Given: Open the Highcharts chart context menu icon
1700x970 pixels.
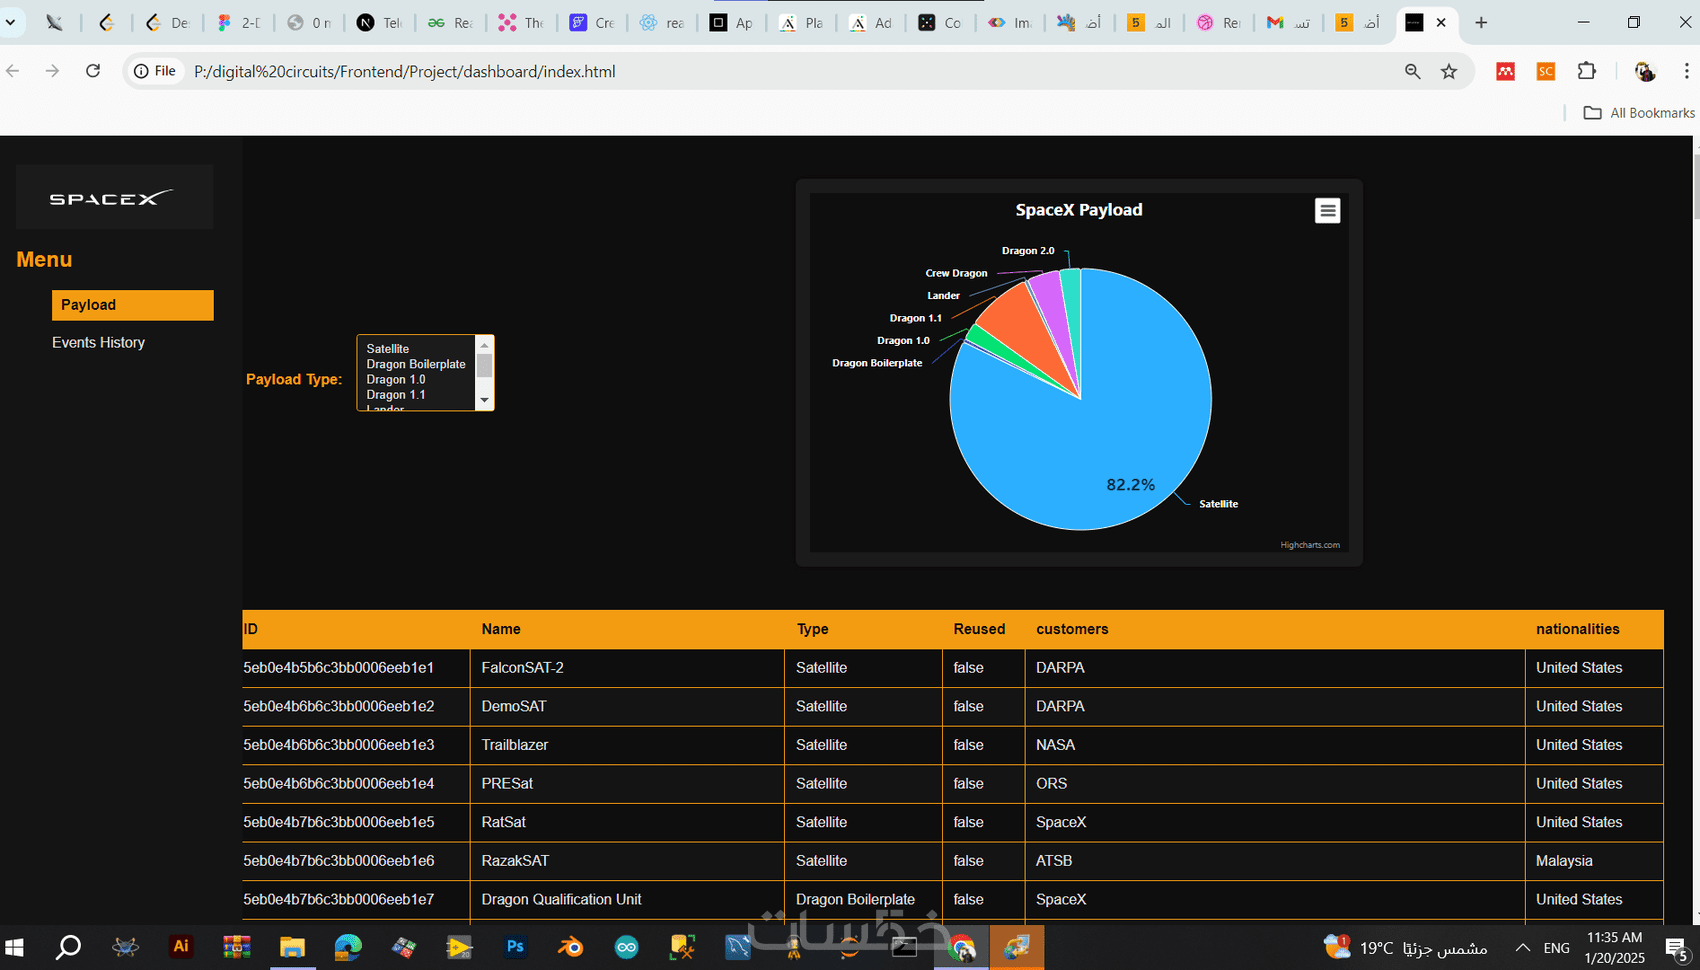Looking at the screenshot, I should point(1327,210).
